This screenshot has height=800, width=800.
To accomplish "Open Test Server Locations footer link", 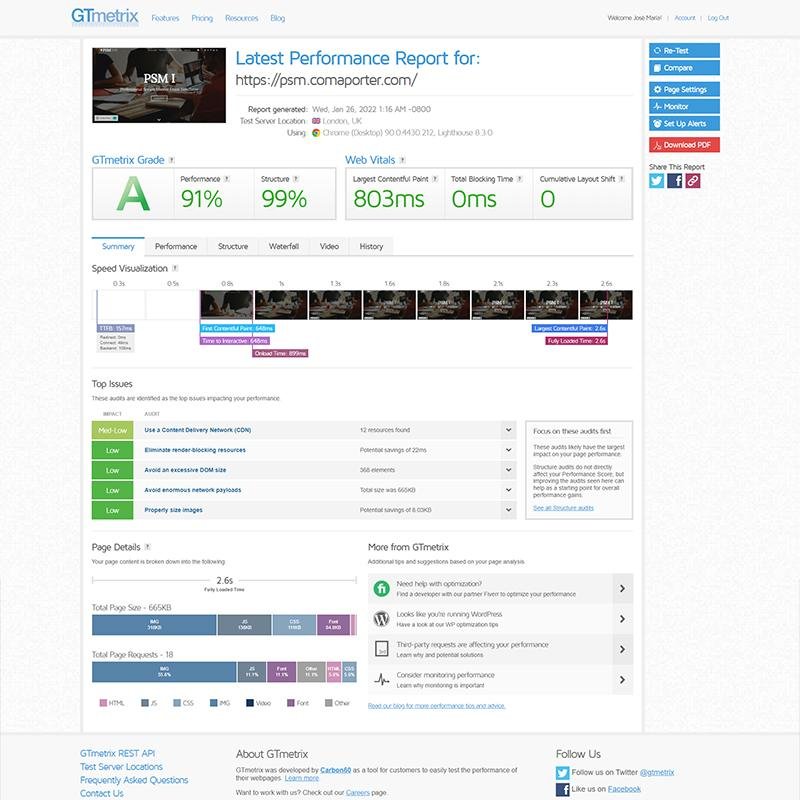I will (121, 767).
